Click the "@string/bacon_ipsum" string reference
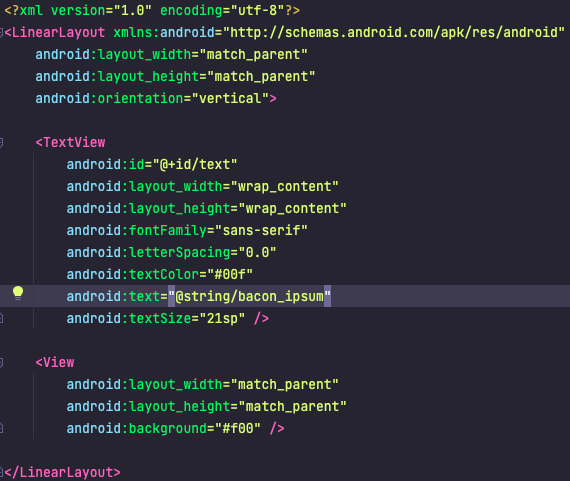 (x=249, y=297)
